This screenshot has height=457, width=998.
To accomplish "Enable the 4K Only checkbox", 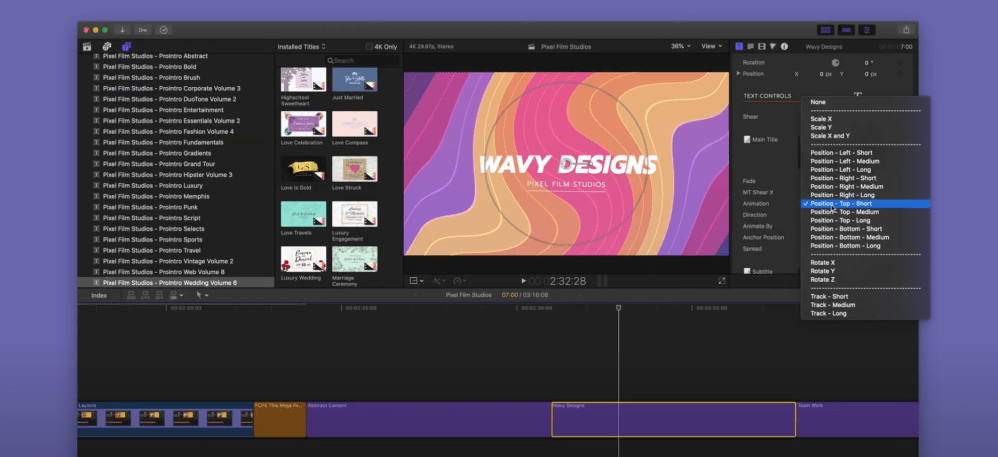I will coord(370,47).
